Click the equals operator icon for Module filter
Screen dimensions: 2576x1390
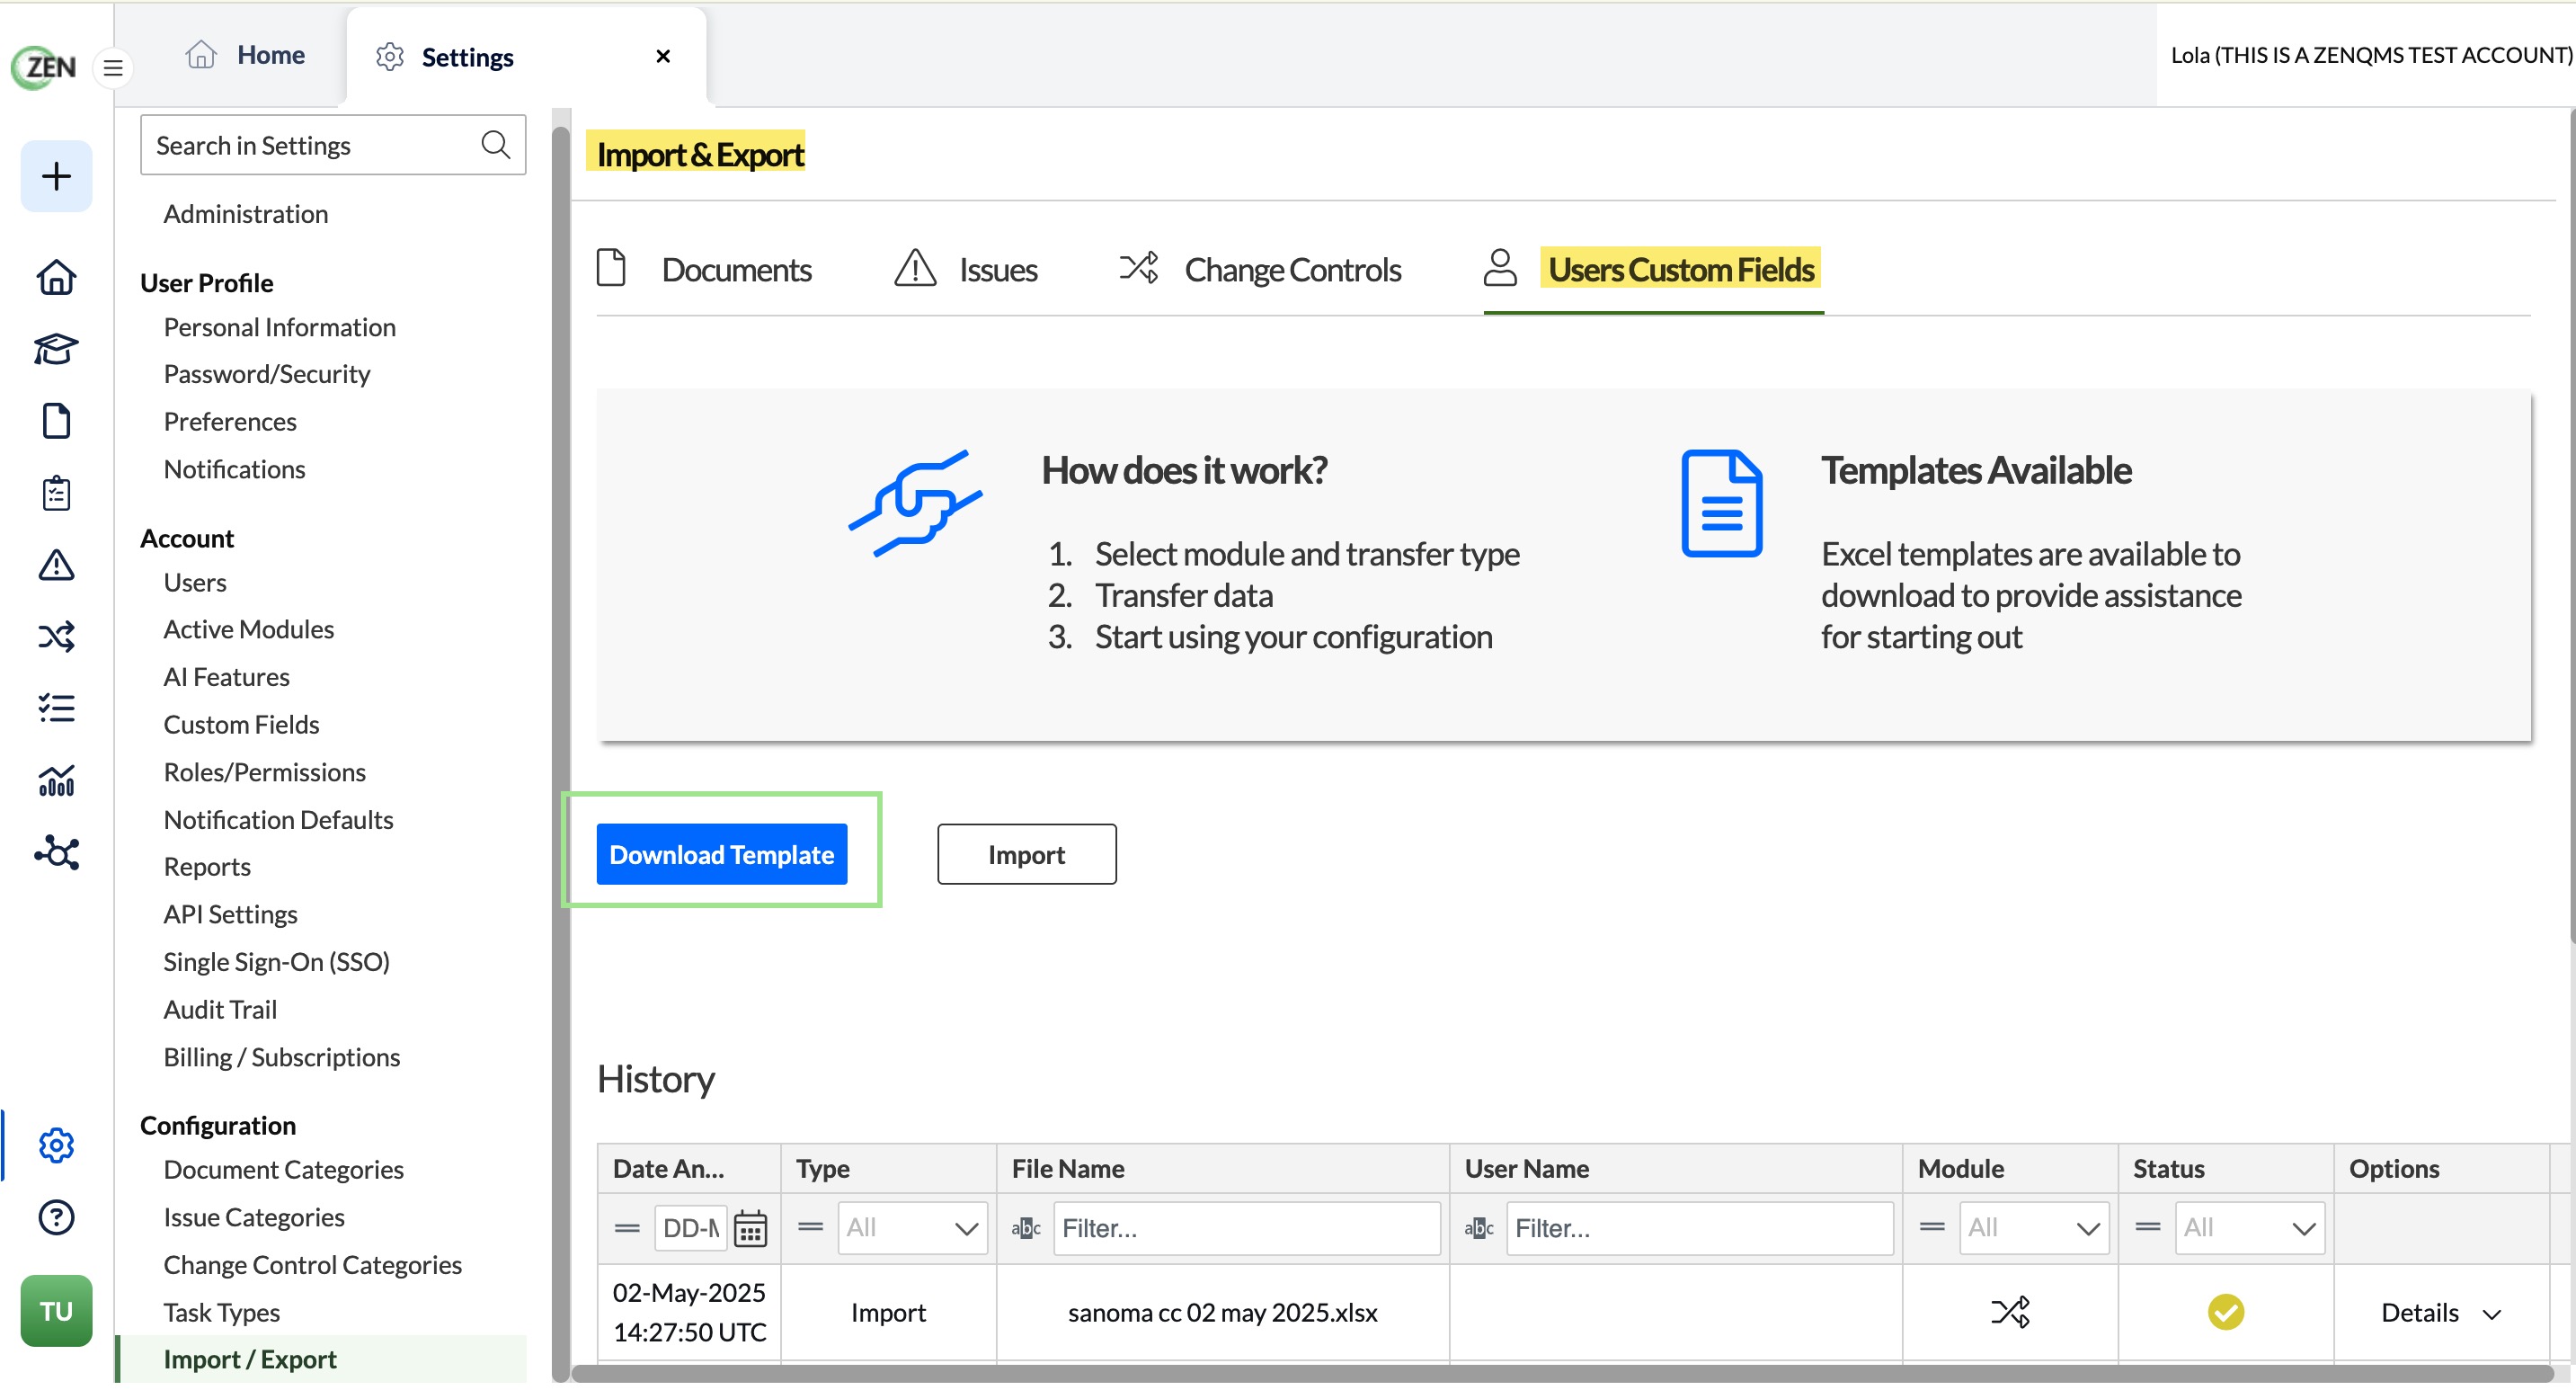coord(1932,1227)
